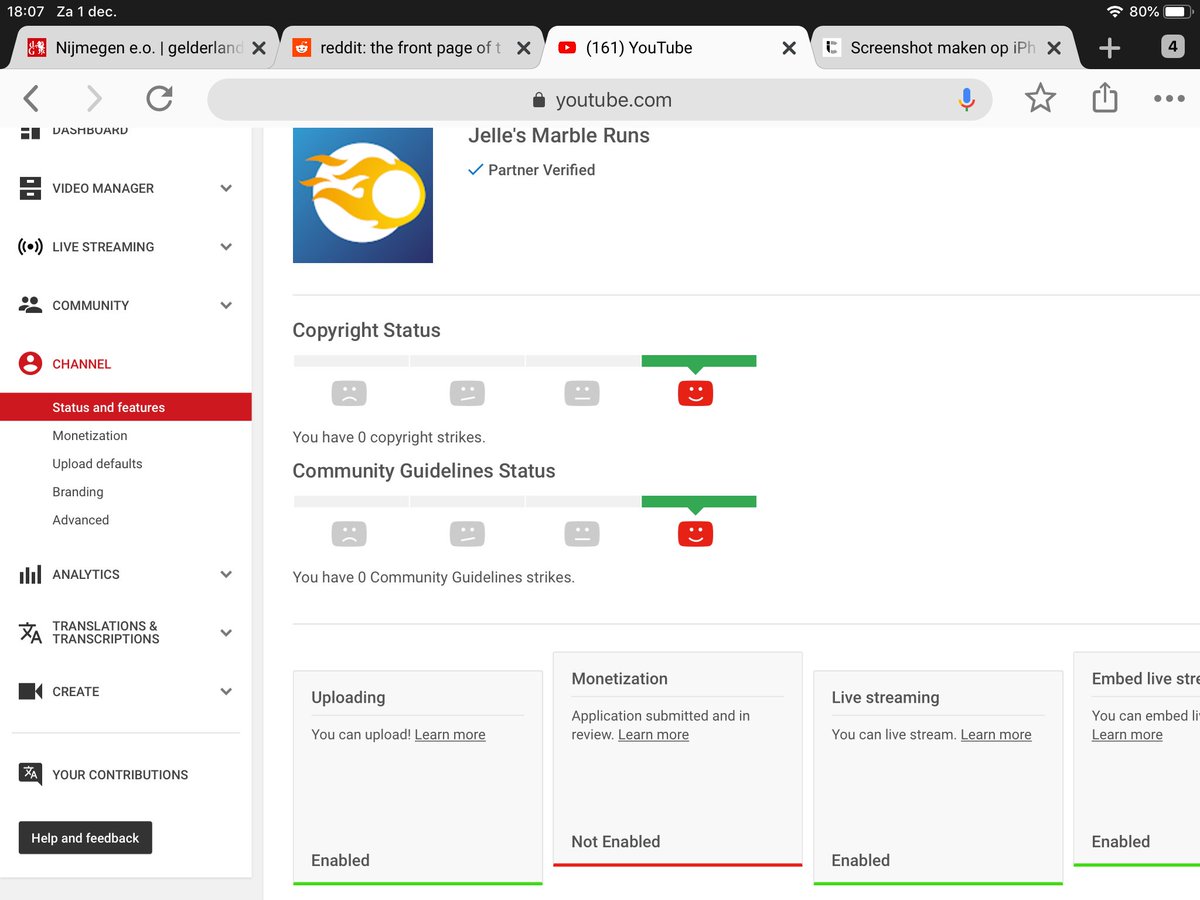Click the red smiley under Copyright Status
1200x900 pixels.
(x=695, y=393)
